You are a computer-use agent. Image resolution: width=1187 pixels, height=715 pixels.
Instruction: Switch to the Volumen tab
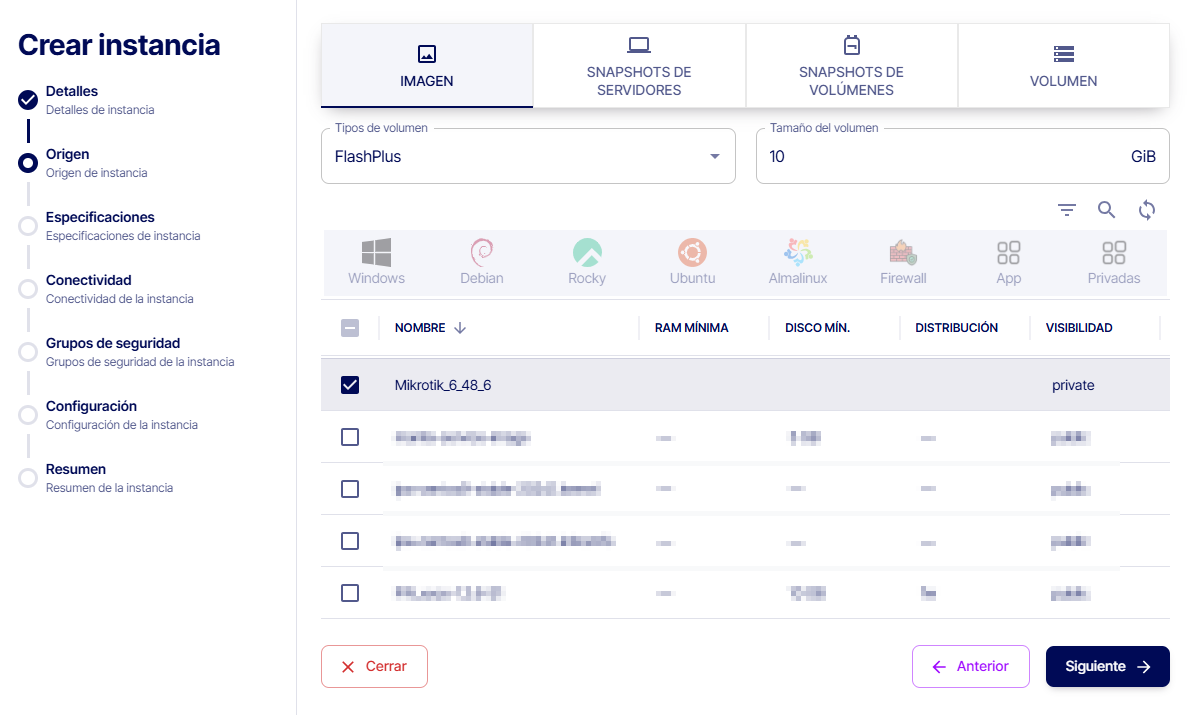click(1063, 66)
